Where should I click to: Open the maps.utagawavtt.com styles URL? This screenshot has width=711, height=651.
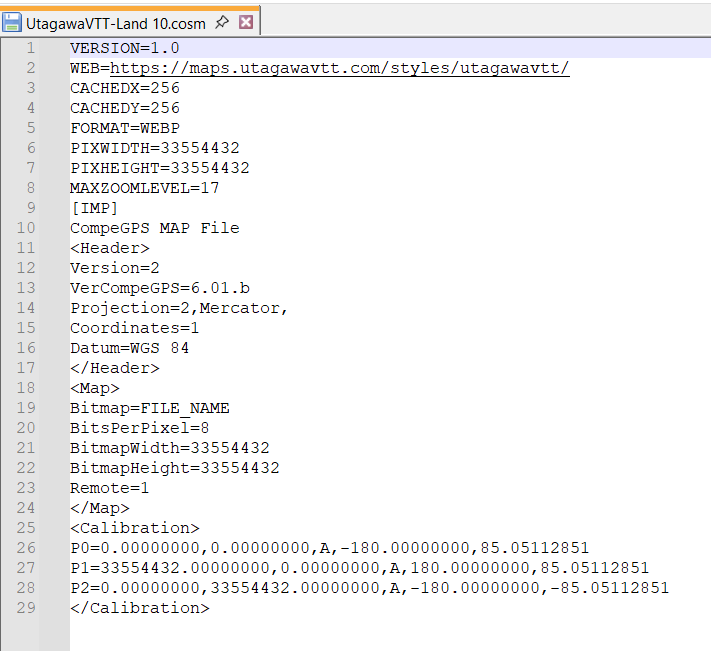click(x=340, y=68)
